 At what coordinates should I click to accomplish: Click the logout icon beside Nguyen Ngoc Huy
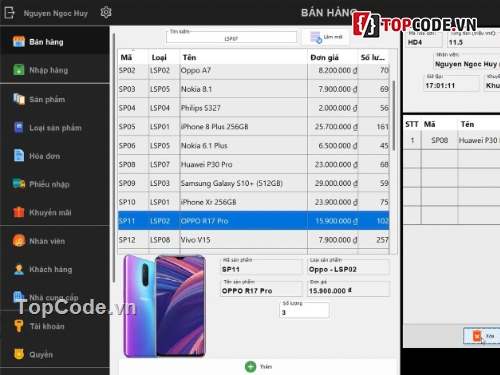tap(9, 13)
